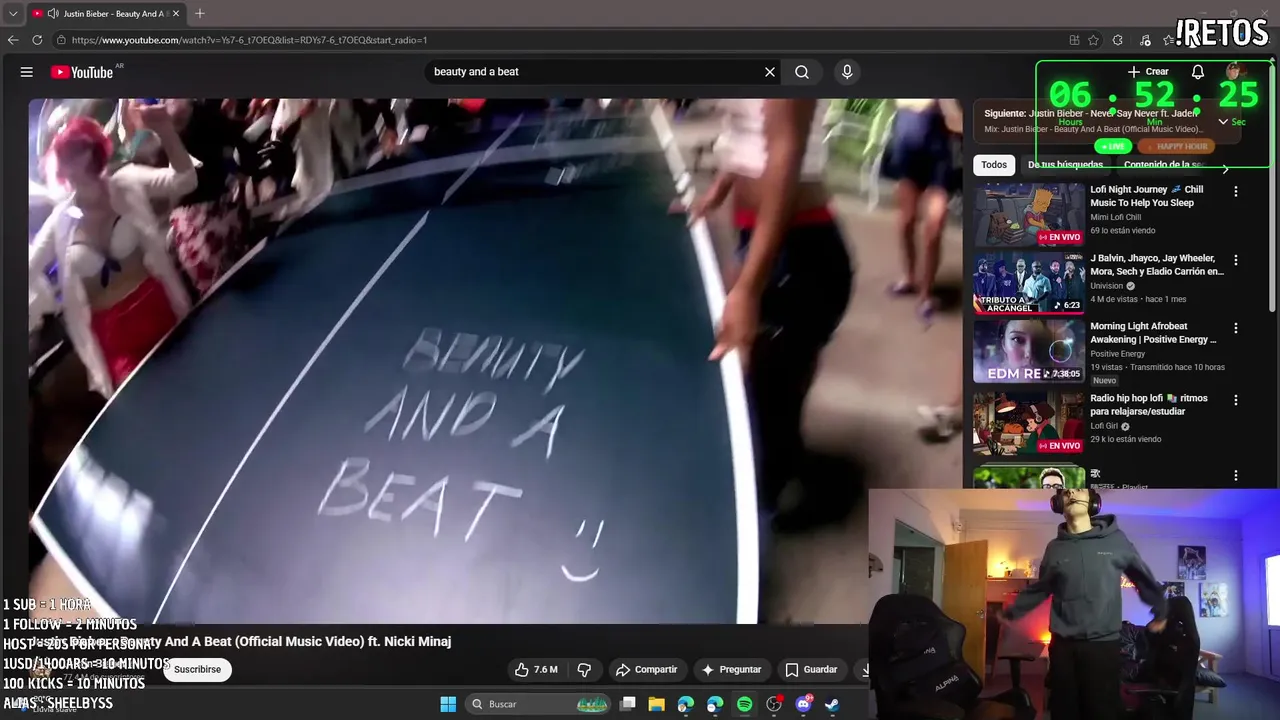Viewport: 1280px width, 720px height.
Task: Mute the Justin Bieber tab audio icon
Action: (x=53, y=14)
